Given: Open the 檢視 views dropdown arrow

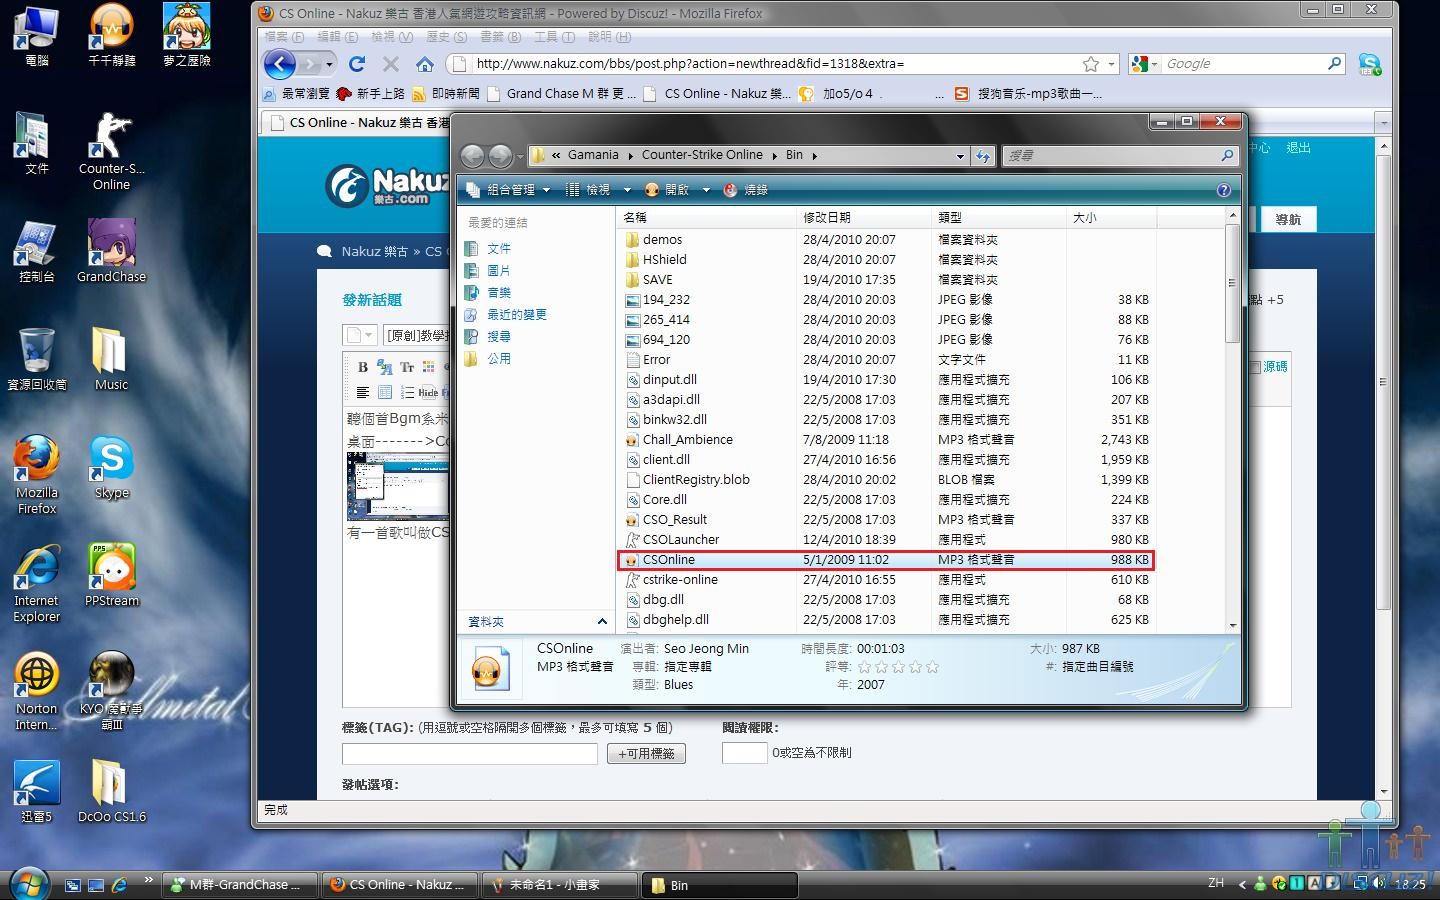Looking at the screenshot, I should tap(627, 190).
